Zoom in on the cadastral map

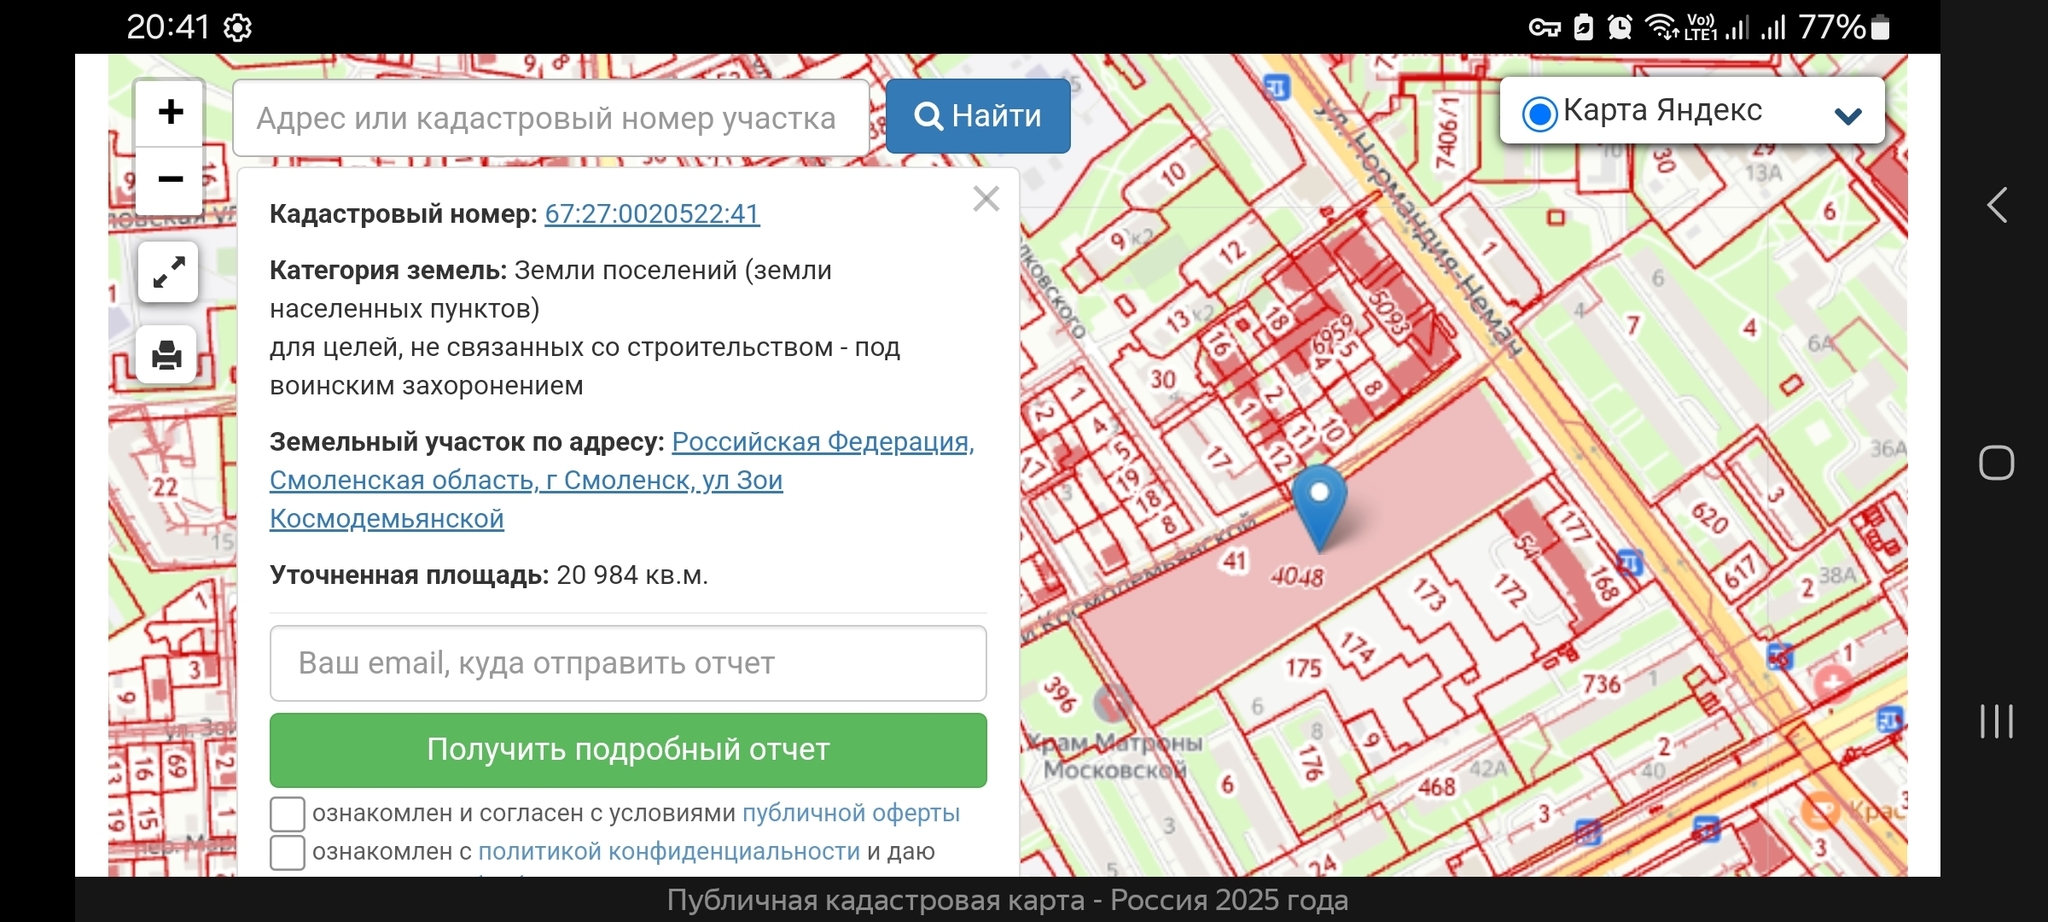tap(170, 112)
